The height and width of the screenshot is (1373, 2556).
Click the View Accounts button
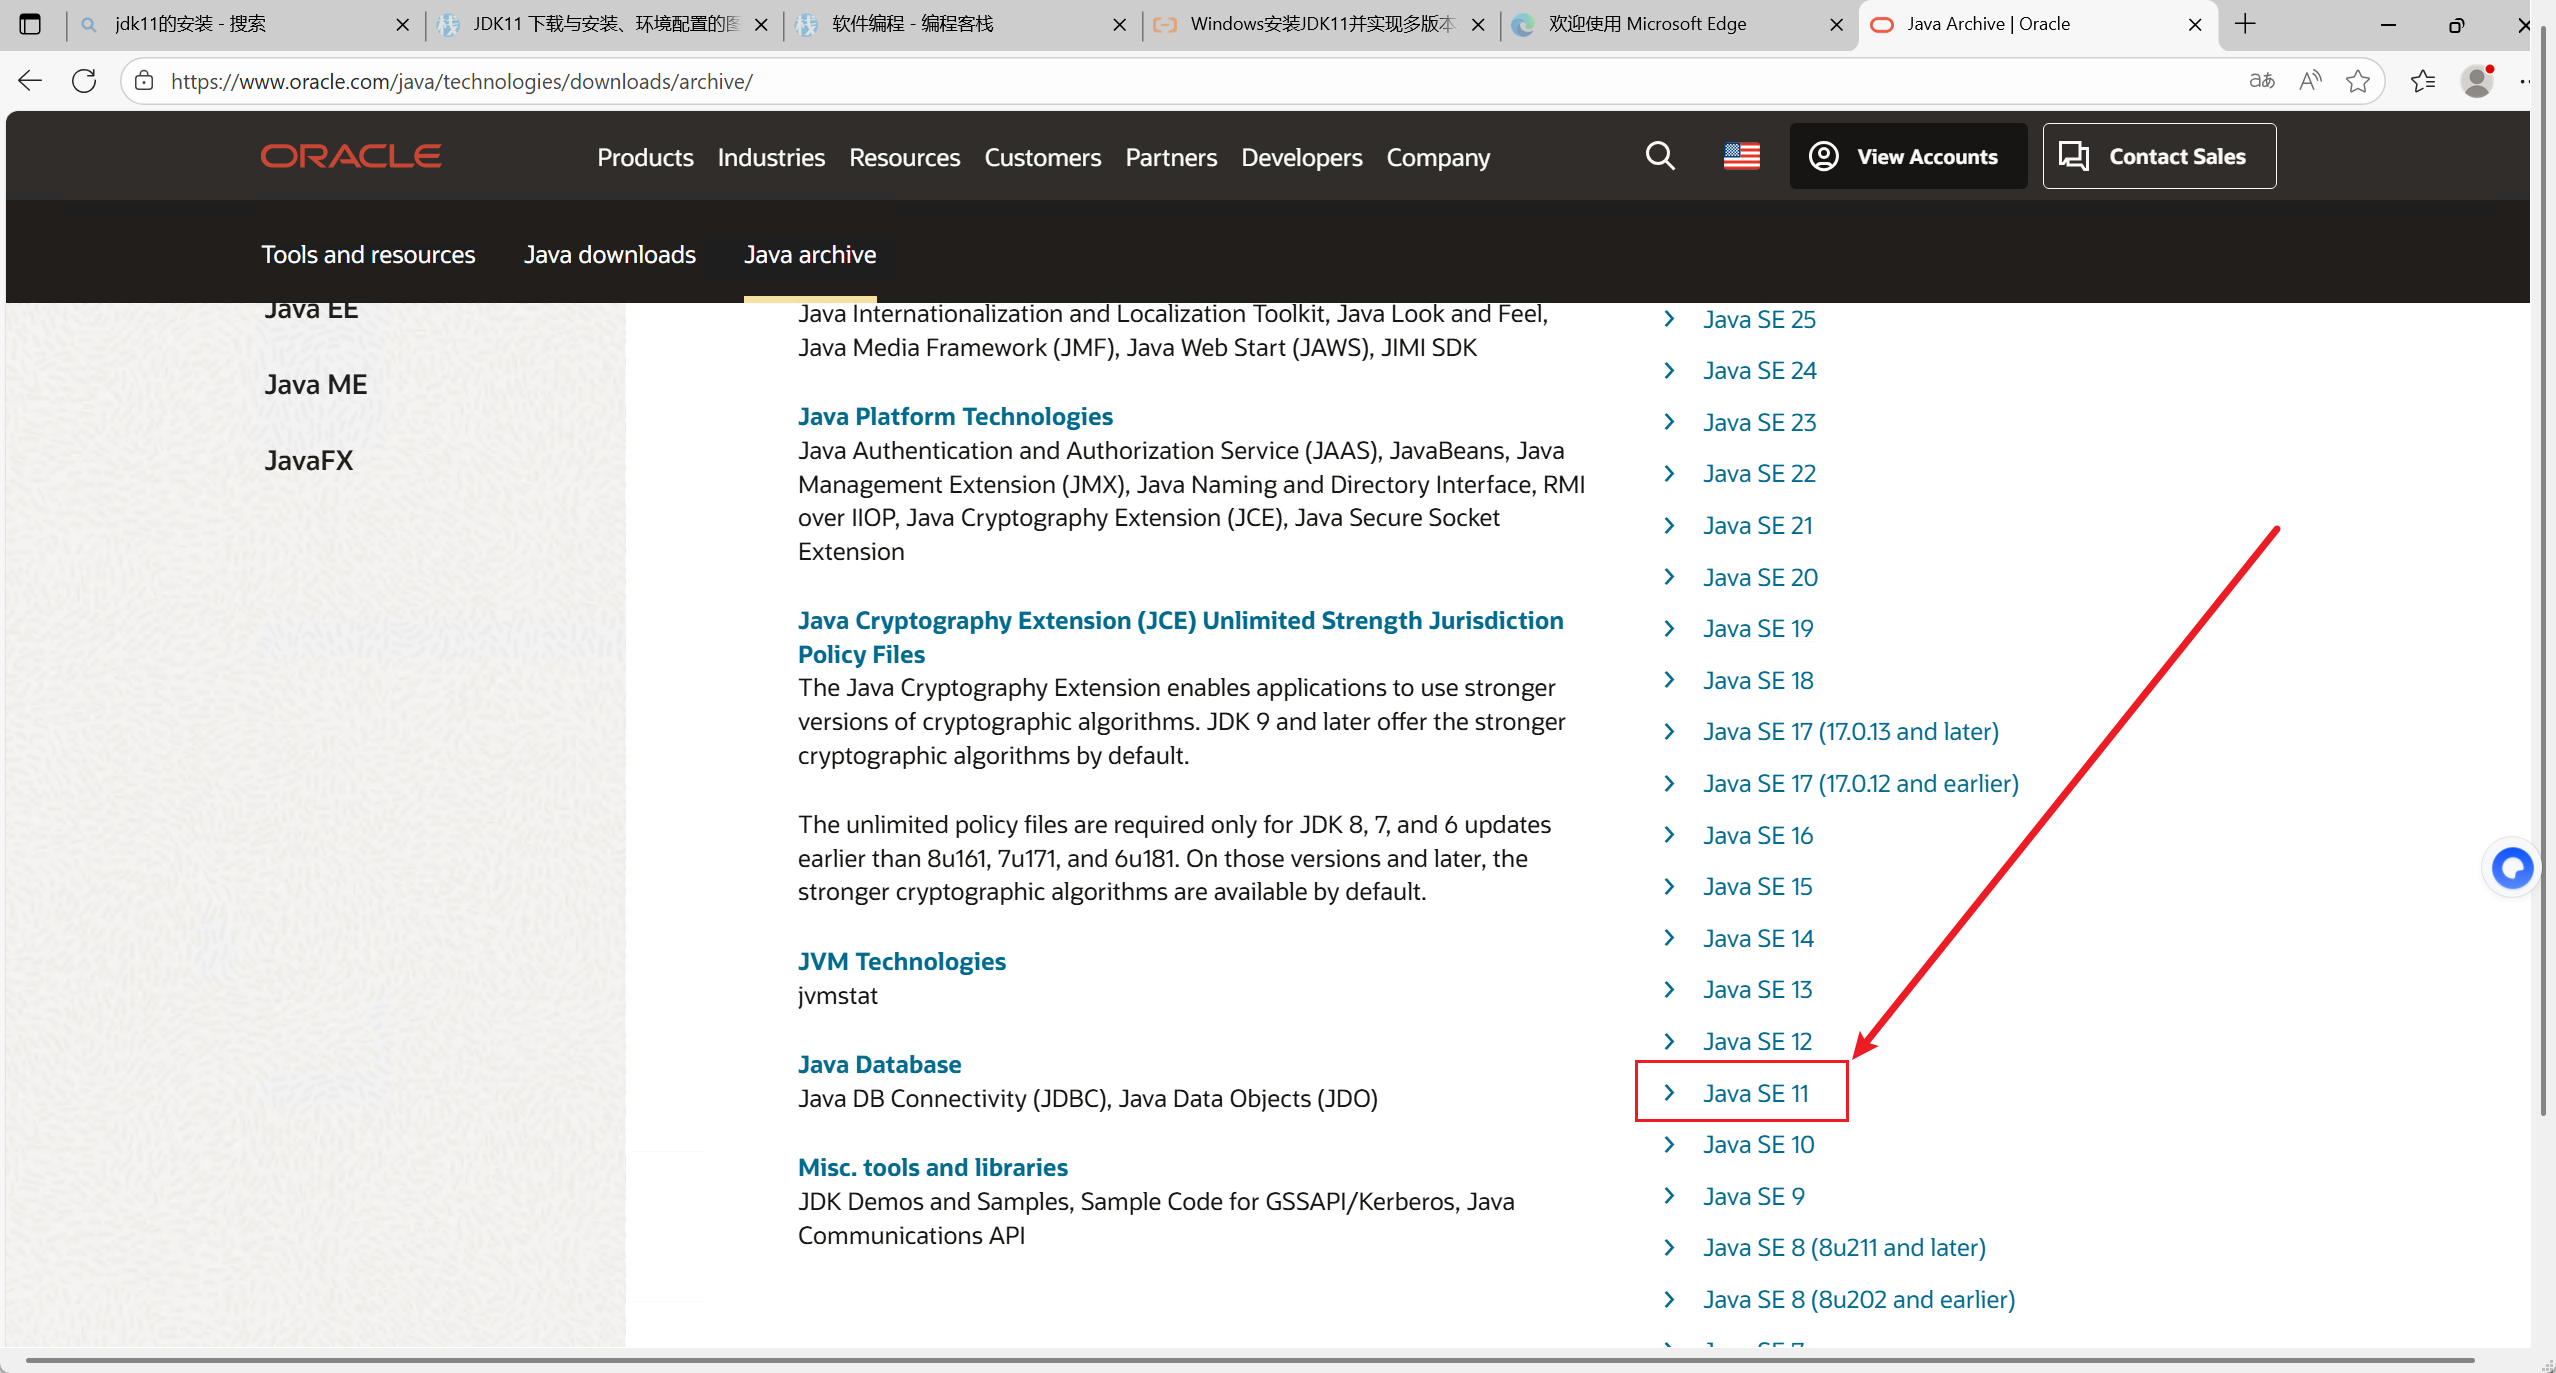tap(1907, 156)
